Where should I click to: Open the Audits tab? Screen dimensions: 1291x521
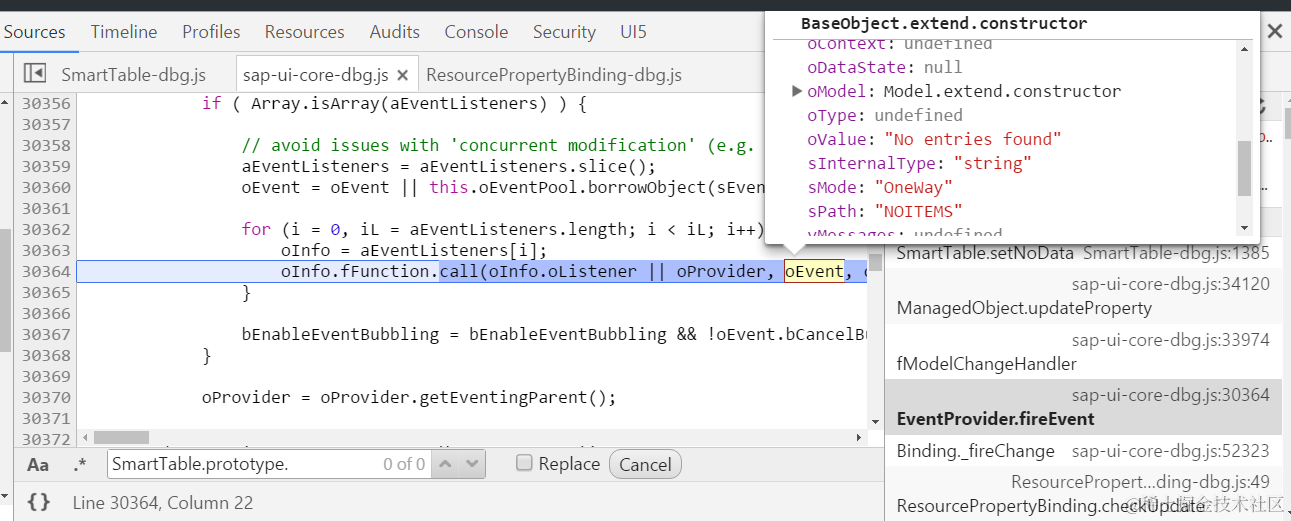pyautogui.click(x=394, y=32)
